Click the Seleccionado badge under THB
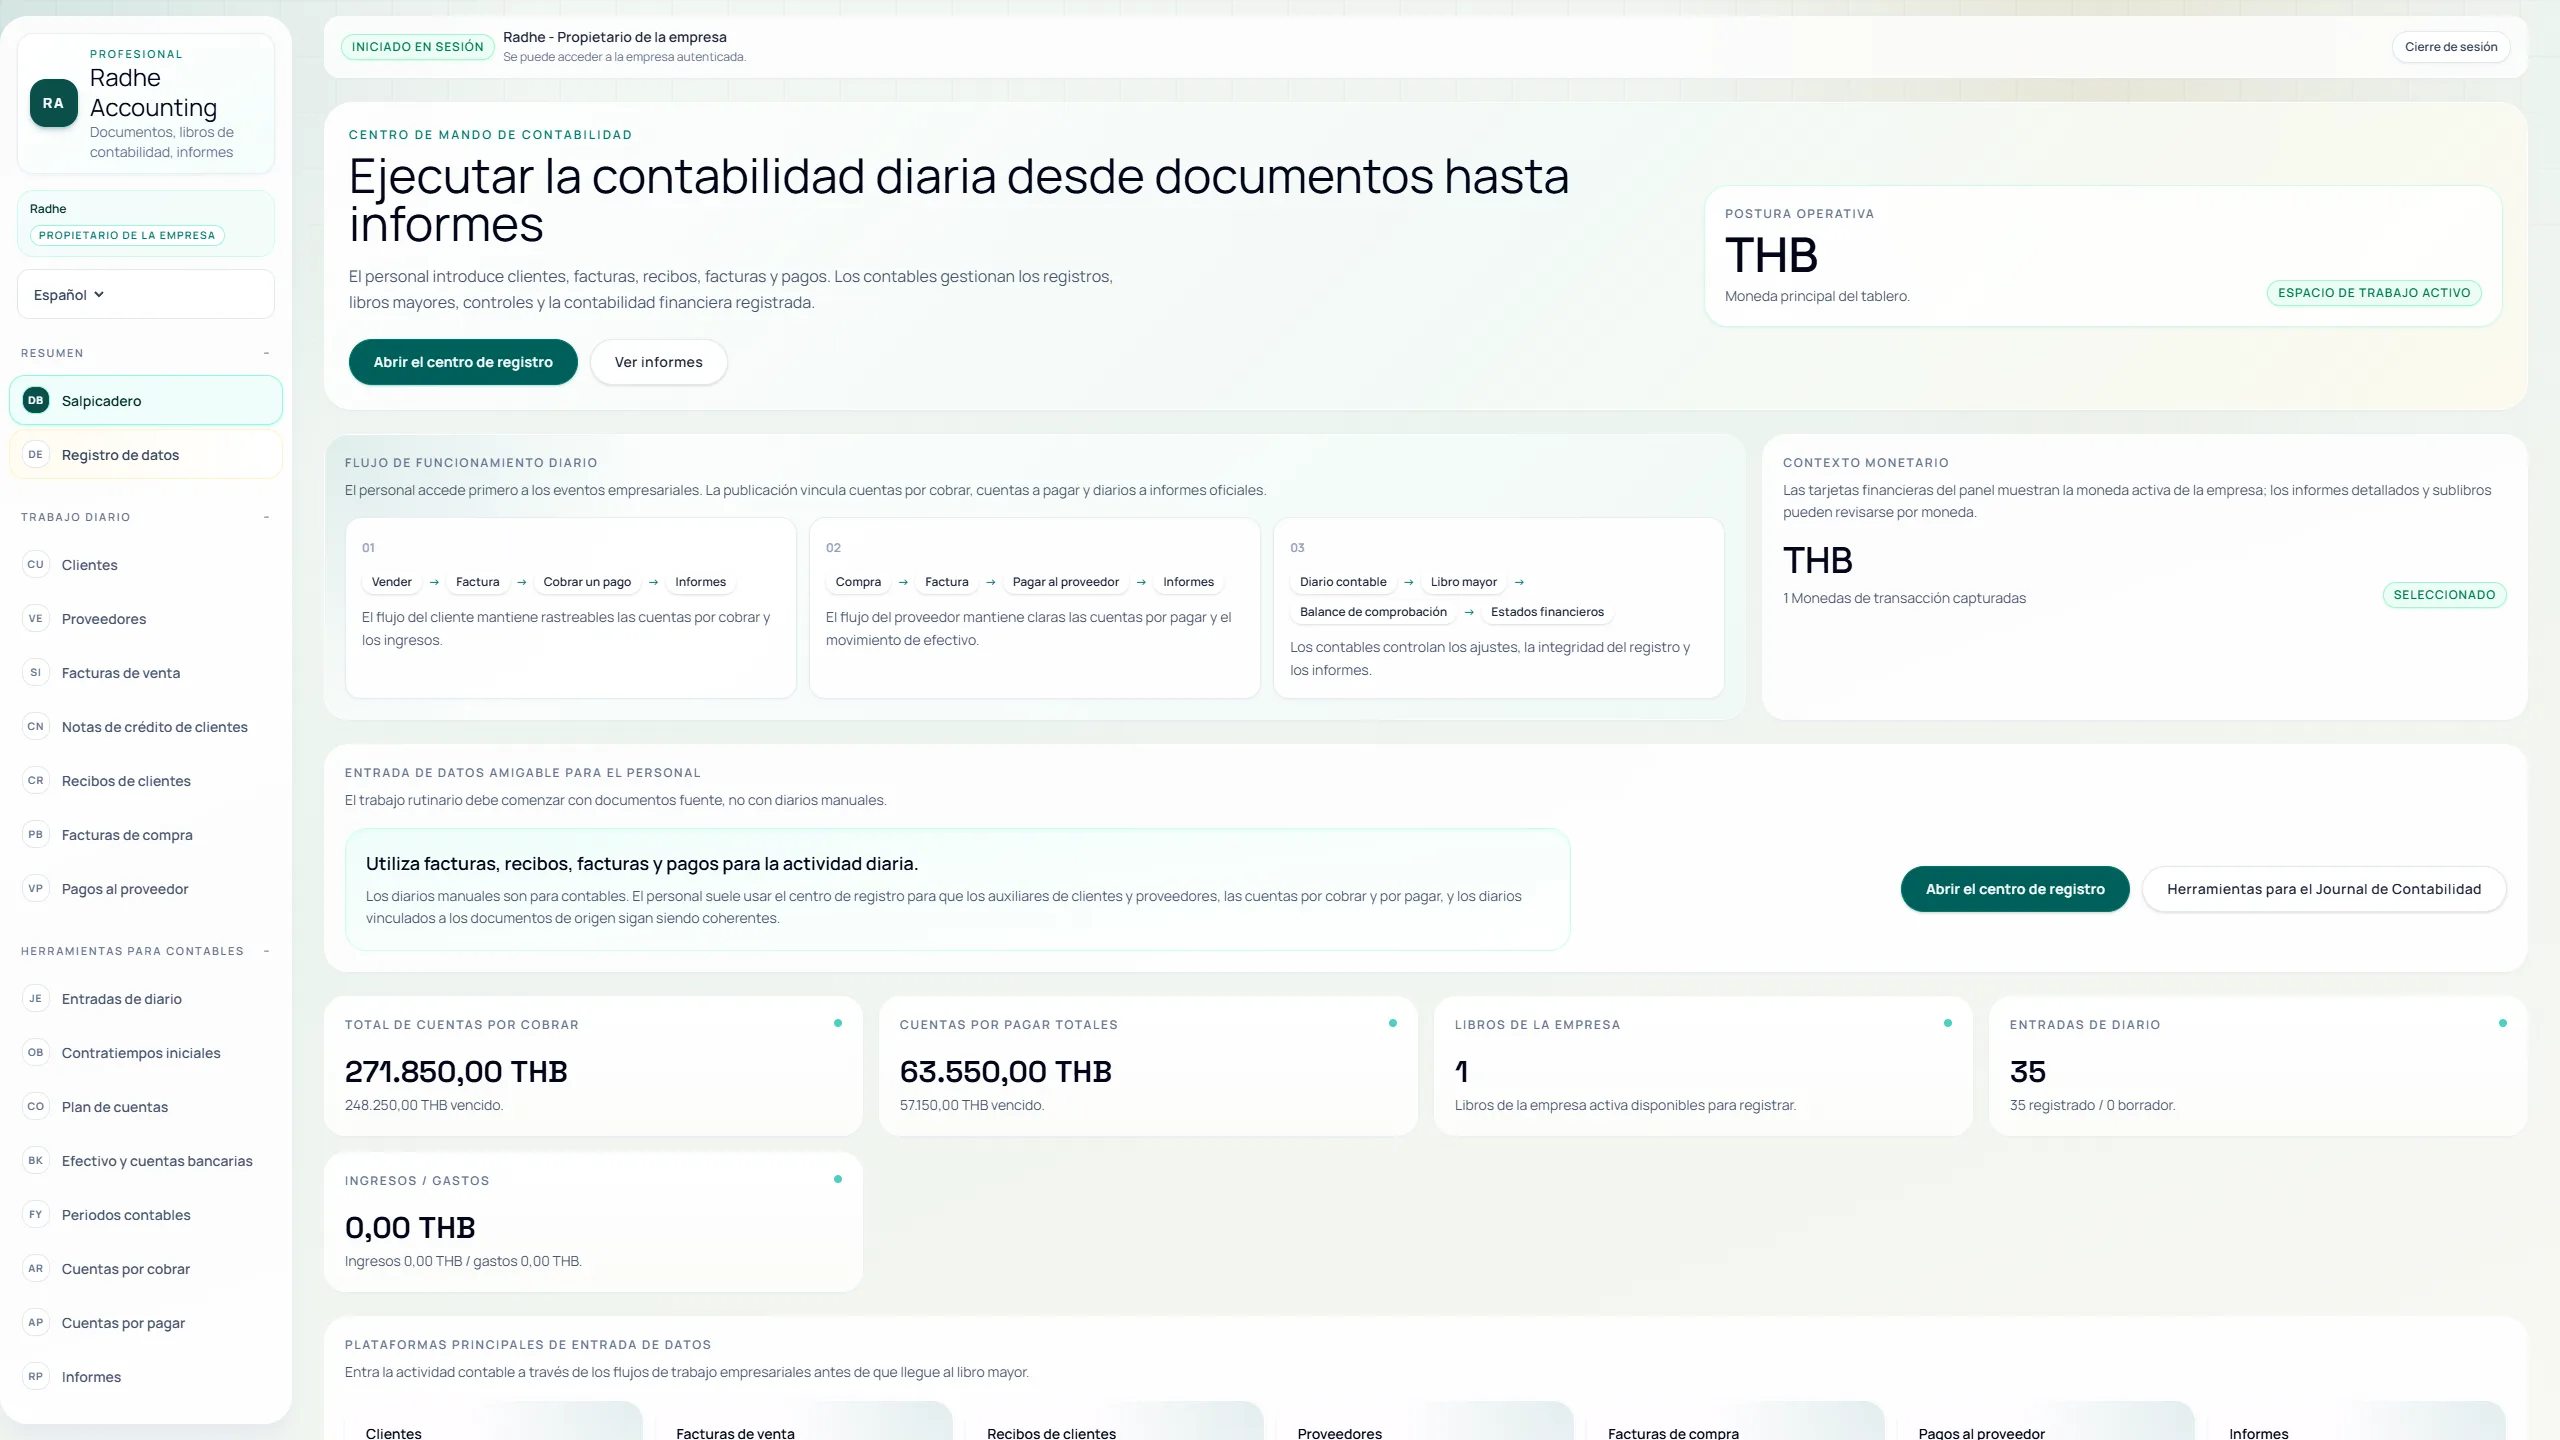 (x=2444, y=595)
